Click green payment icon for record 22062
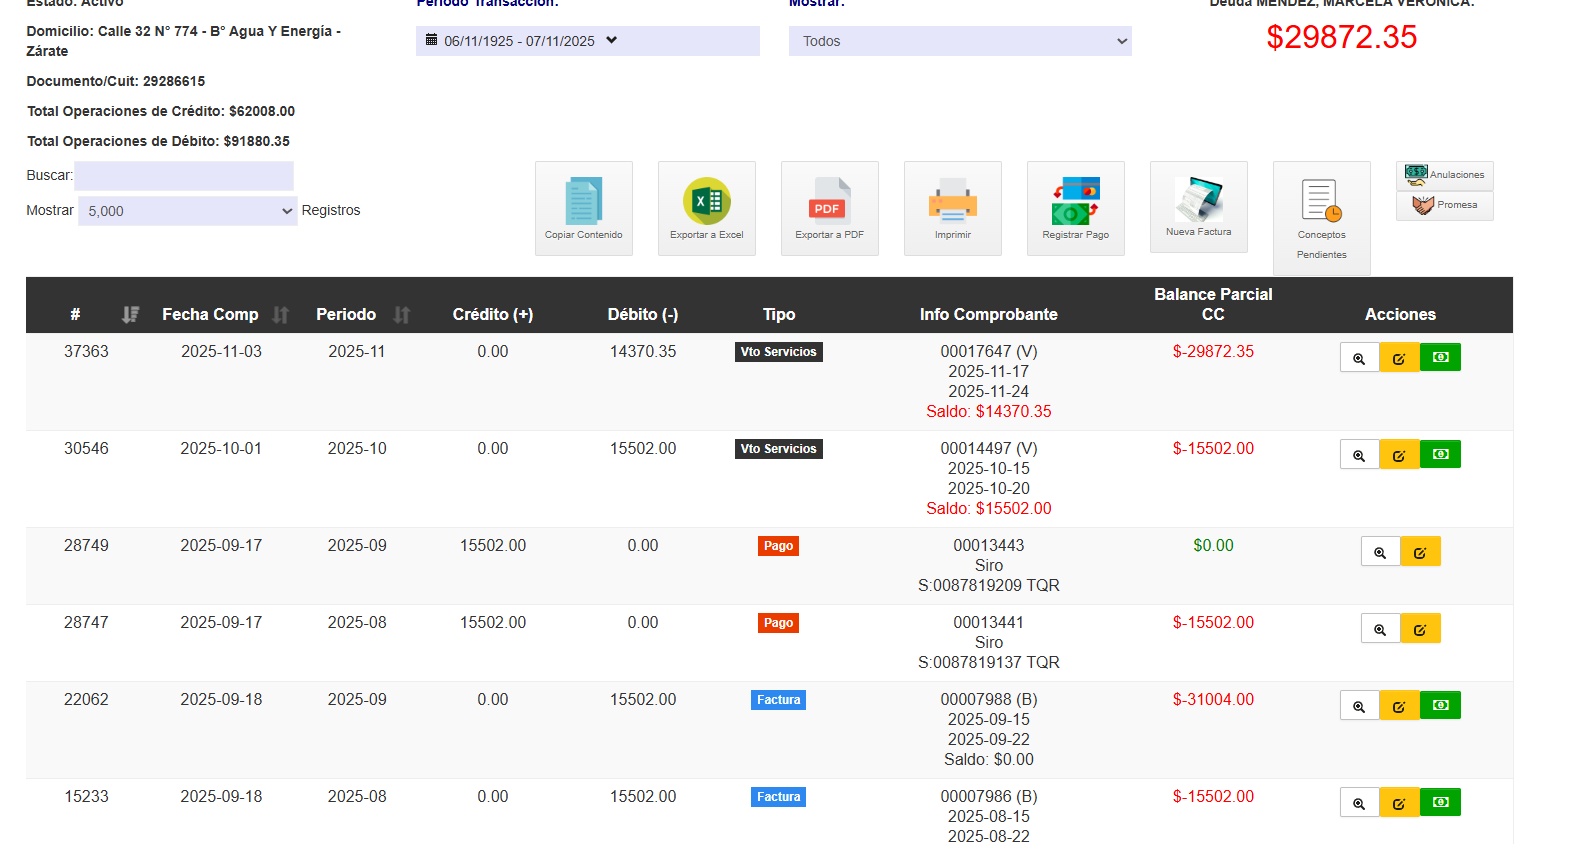The image size is (1577, 844). pyautogui.click(x=1440, y=705)
